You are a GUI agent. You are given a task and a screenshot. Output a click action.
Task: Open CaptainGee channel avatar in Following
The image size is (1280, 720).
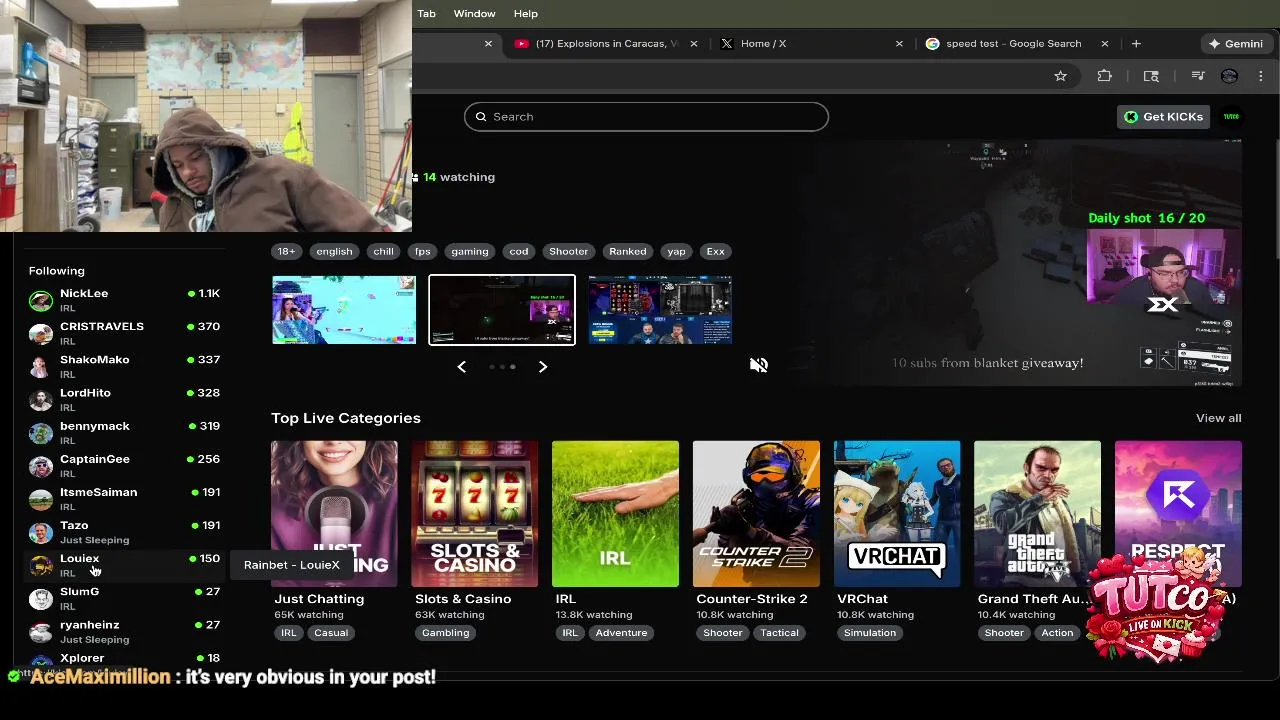41,466
